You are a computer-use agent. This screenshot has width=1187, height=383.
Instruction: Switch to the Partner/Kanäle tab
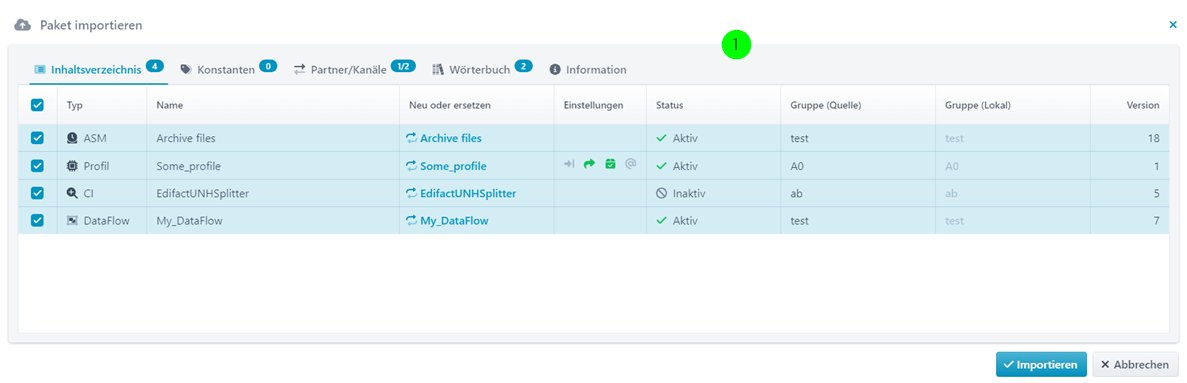354,69
